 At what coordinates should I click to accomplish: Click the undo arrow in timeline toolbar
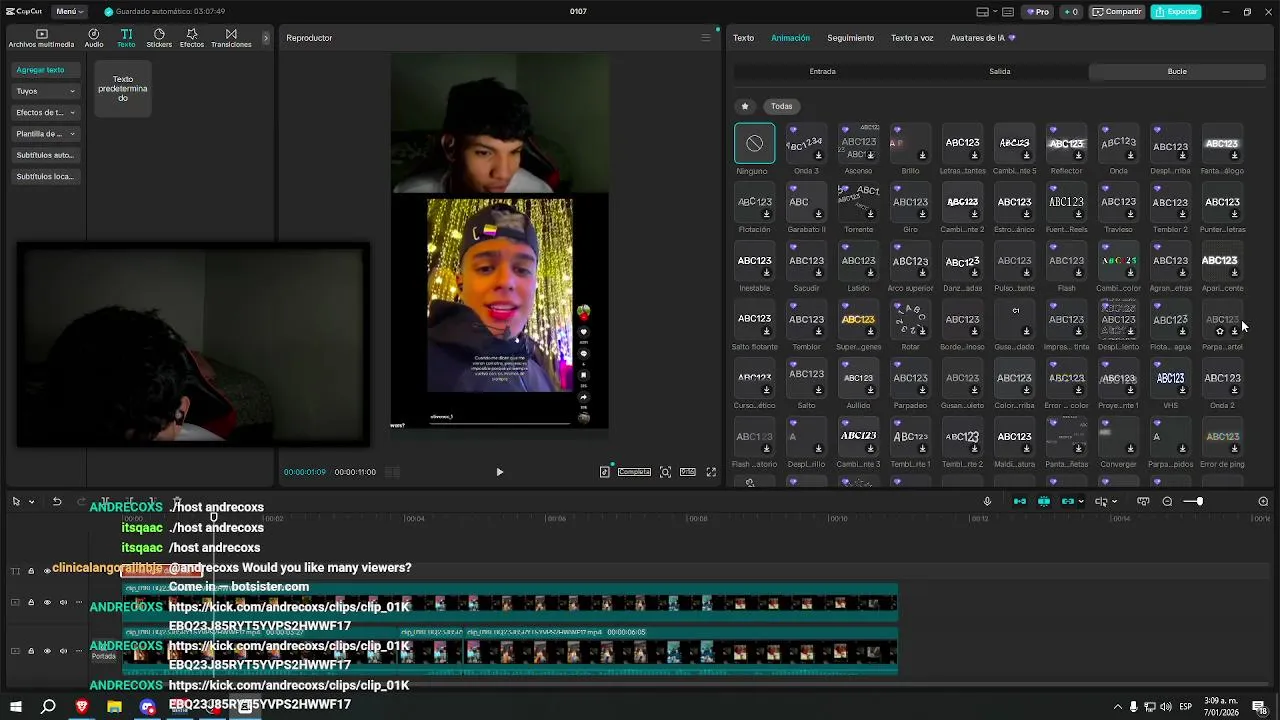(x=57, y=501)
